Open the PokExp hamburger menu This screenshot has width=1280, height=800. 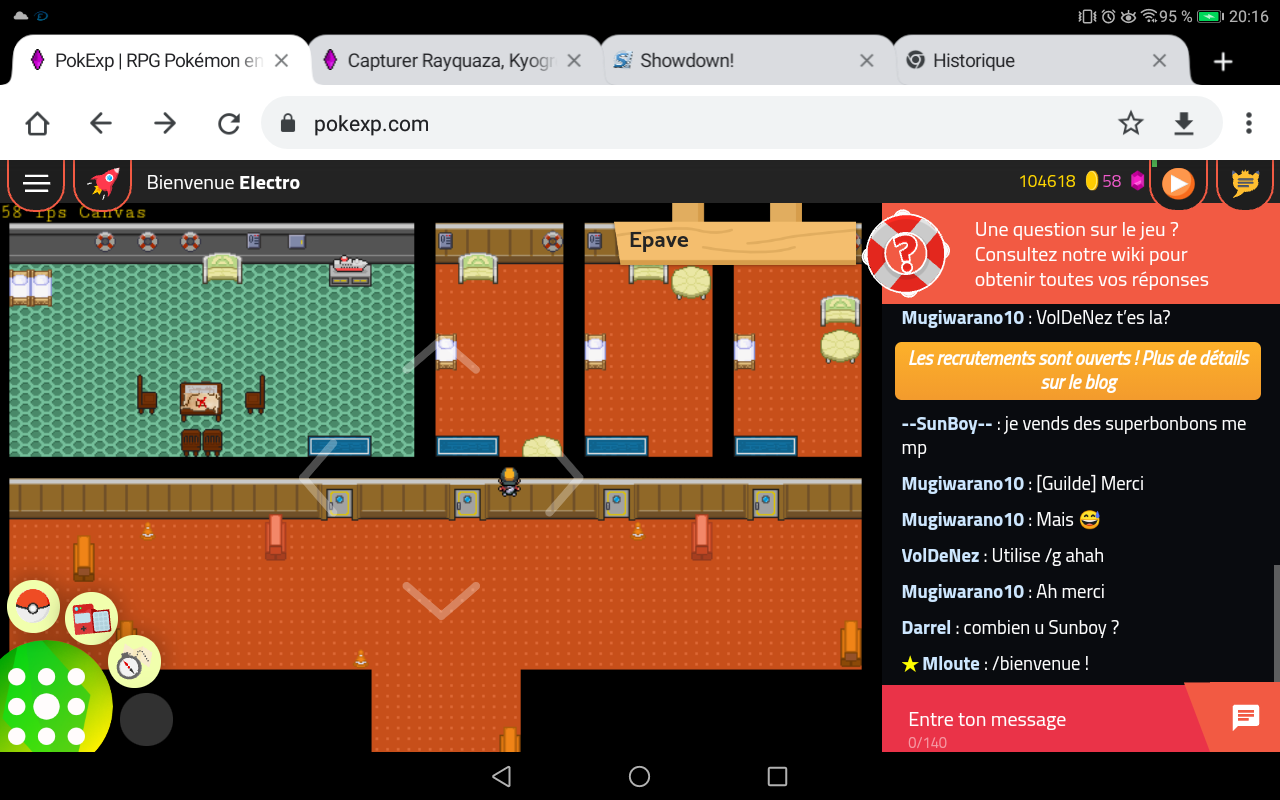coord(37,182)
